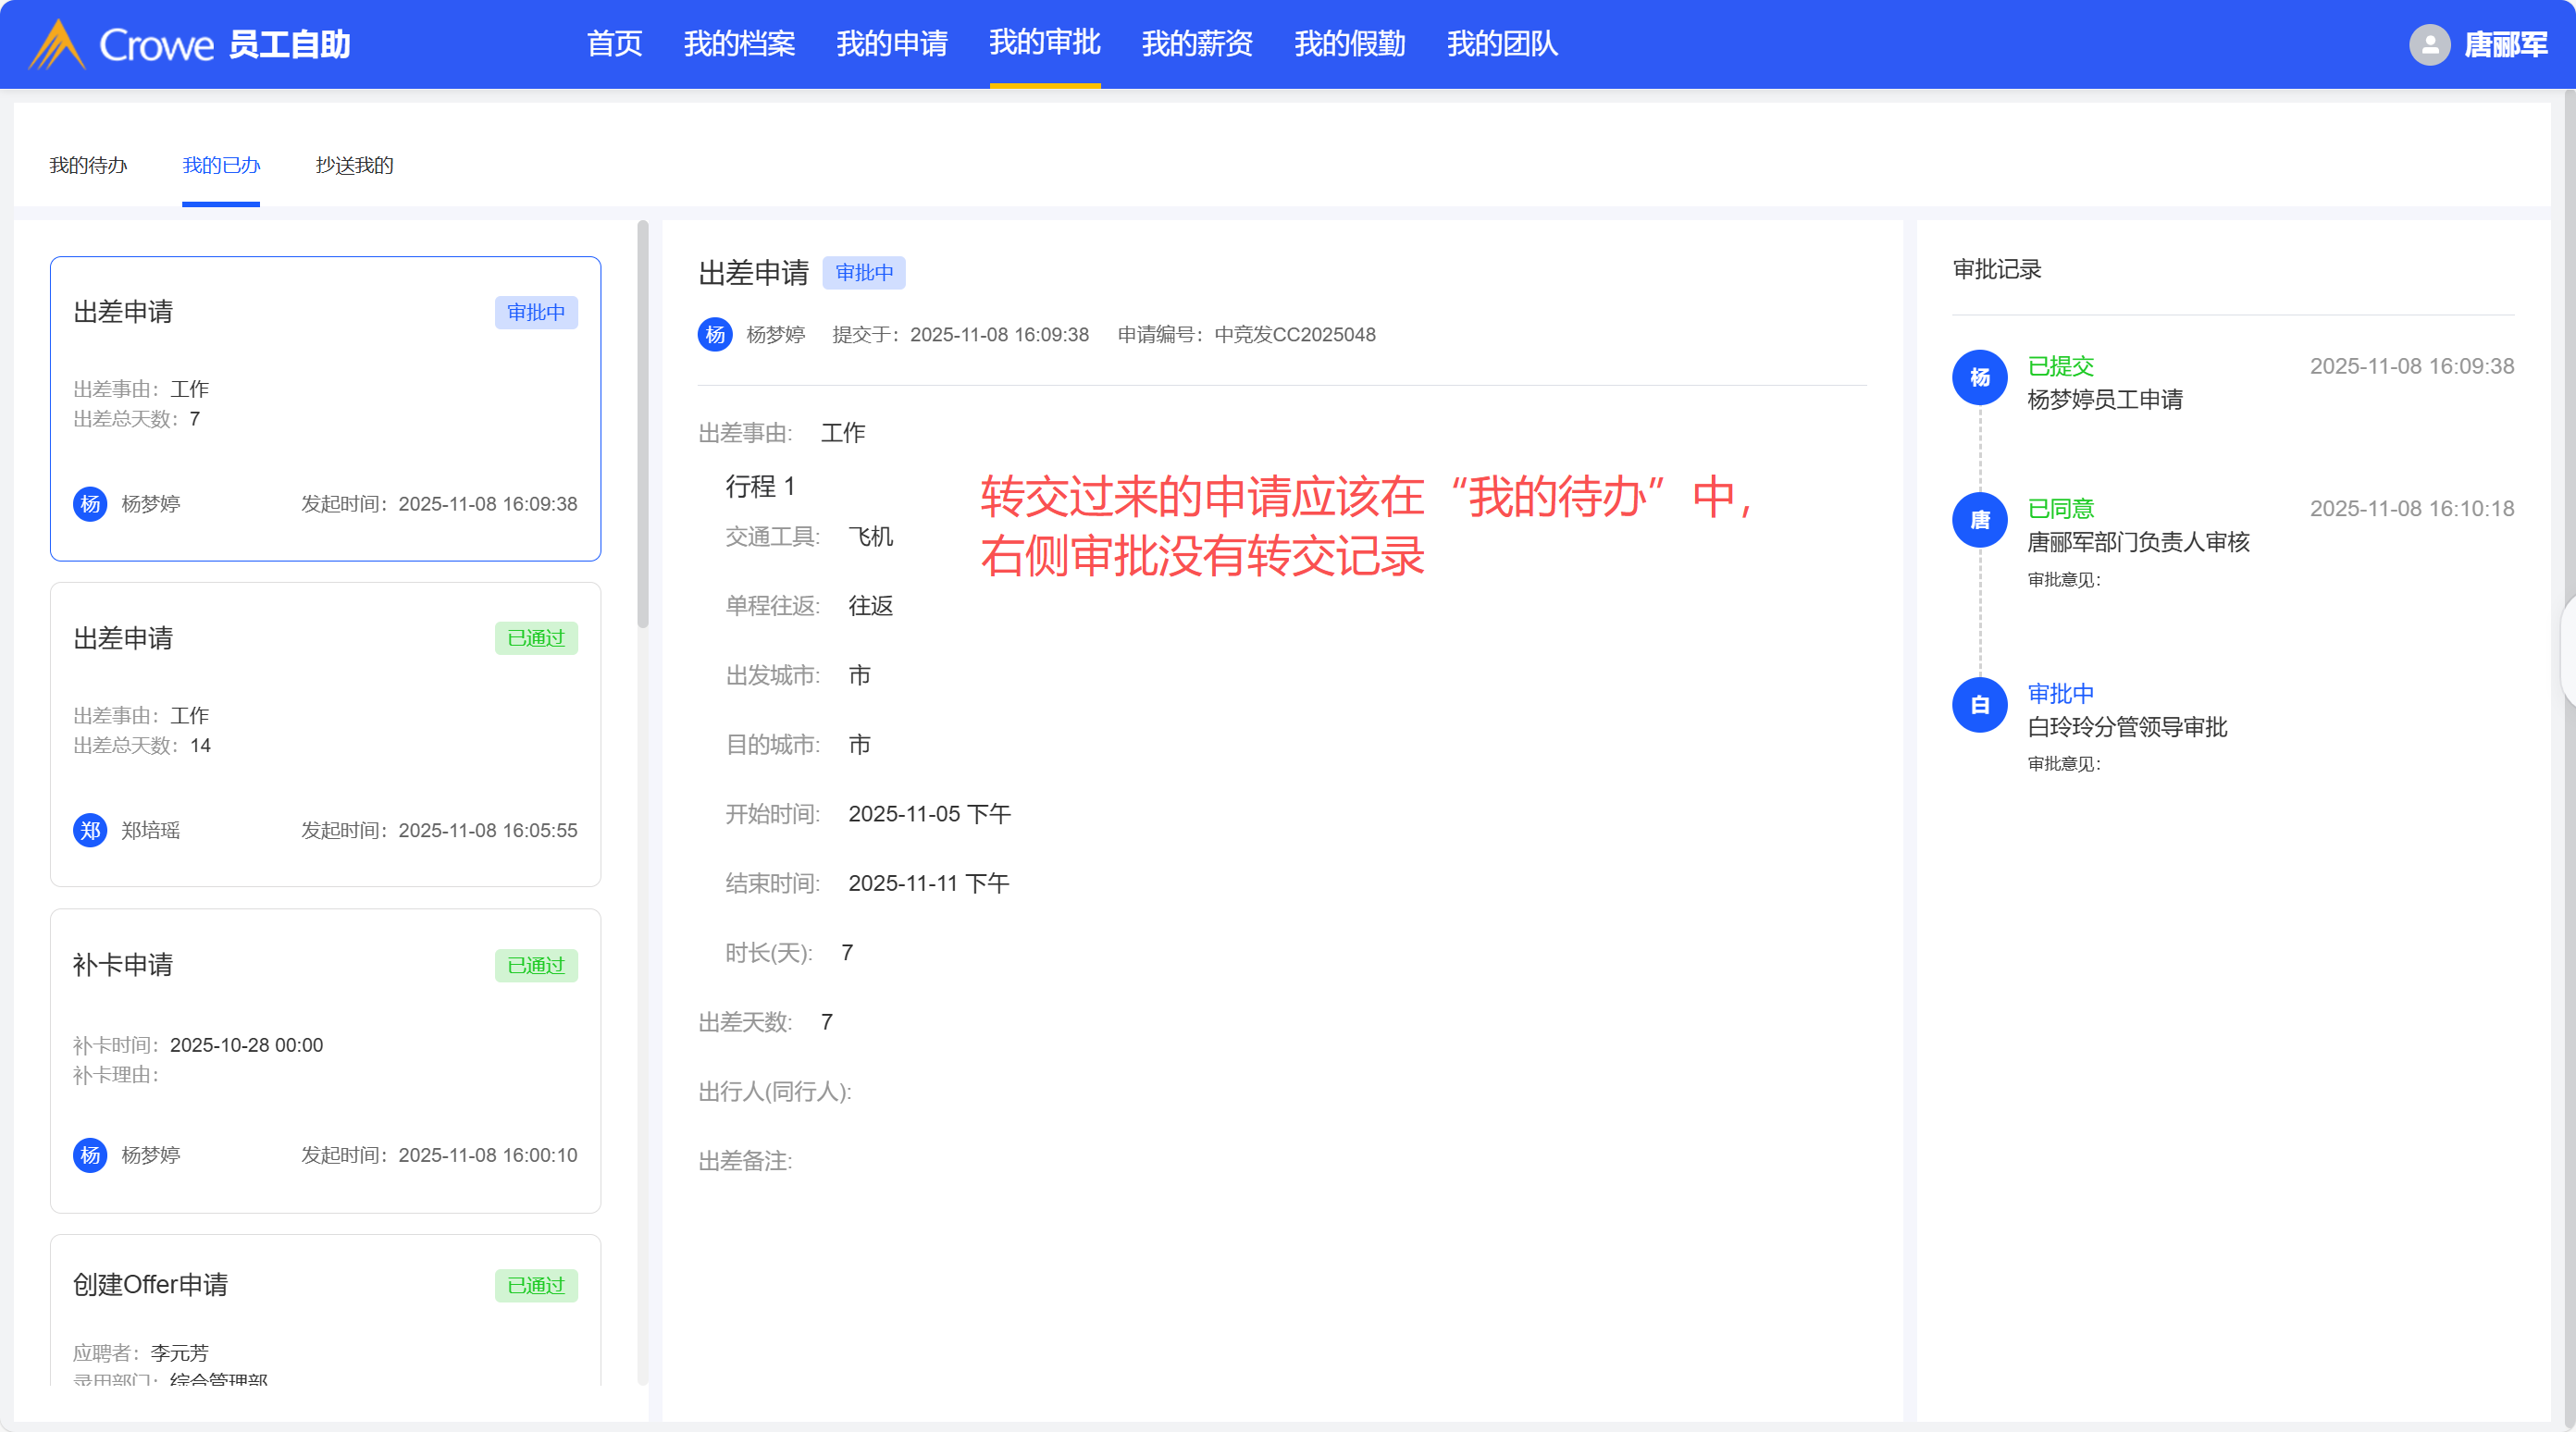Click 白 avatar in 审批中 approval record

(1979, 705)
